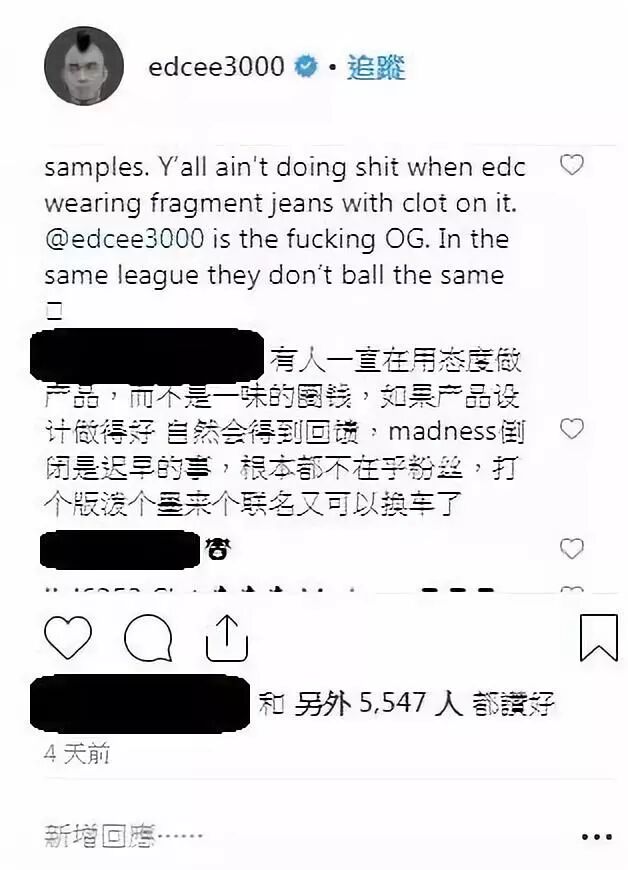The width and height of the screenshot is (628, 870).
Task: Open the redacted username beside the emoji comment
Action: [x=120, y=549]
